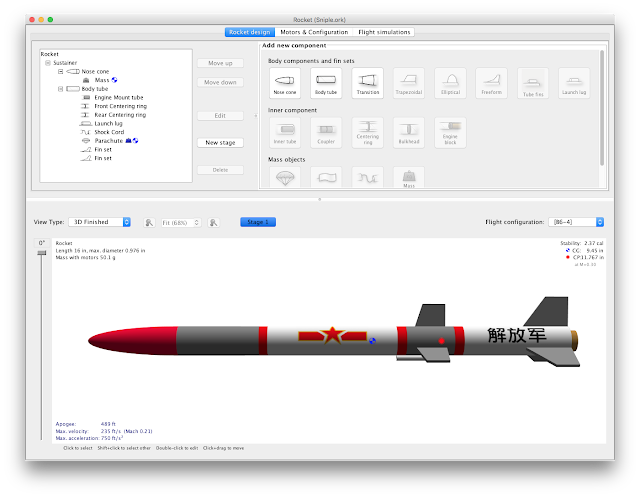This screenshot has width=640, height=497.
Task: Add a Parachute mass object
Action: (285, 178)
